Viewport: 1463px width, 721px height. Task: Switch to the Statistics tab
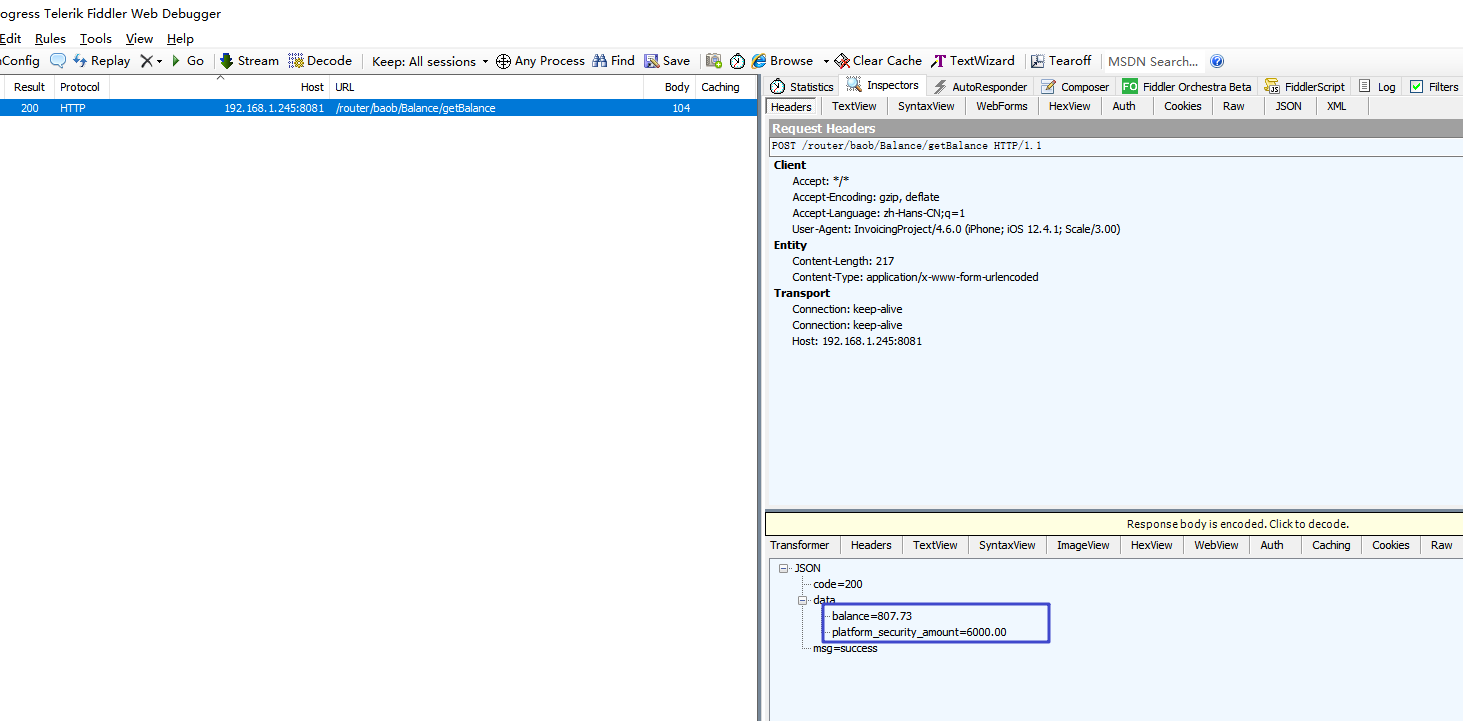pyautogui.click(x=802, y=87)
